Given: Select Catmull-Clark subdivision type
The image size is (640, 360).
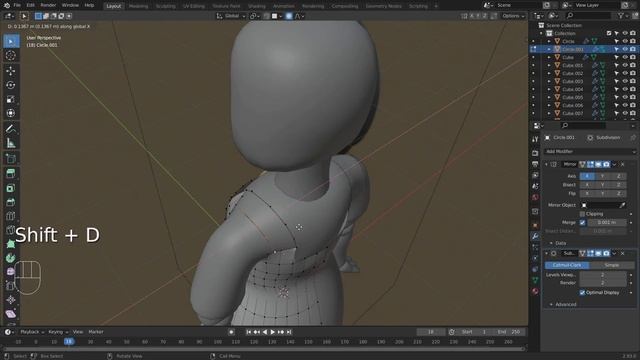Looking at the screenshot, I should tap(567, 265).
